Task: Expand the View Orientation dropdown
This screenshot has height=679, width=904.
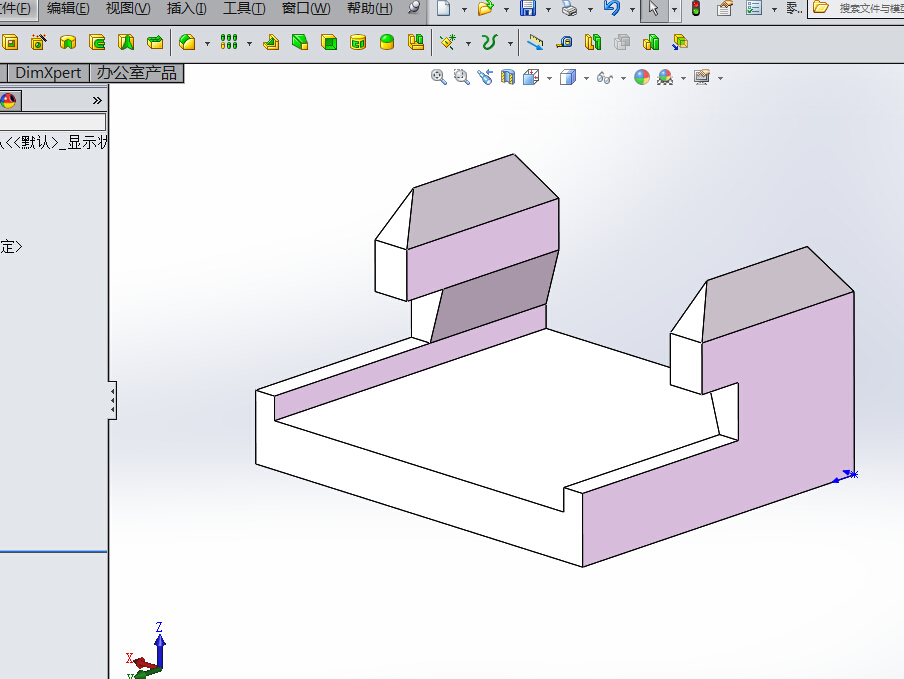Action: 548,77
